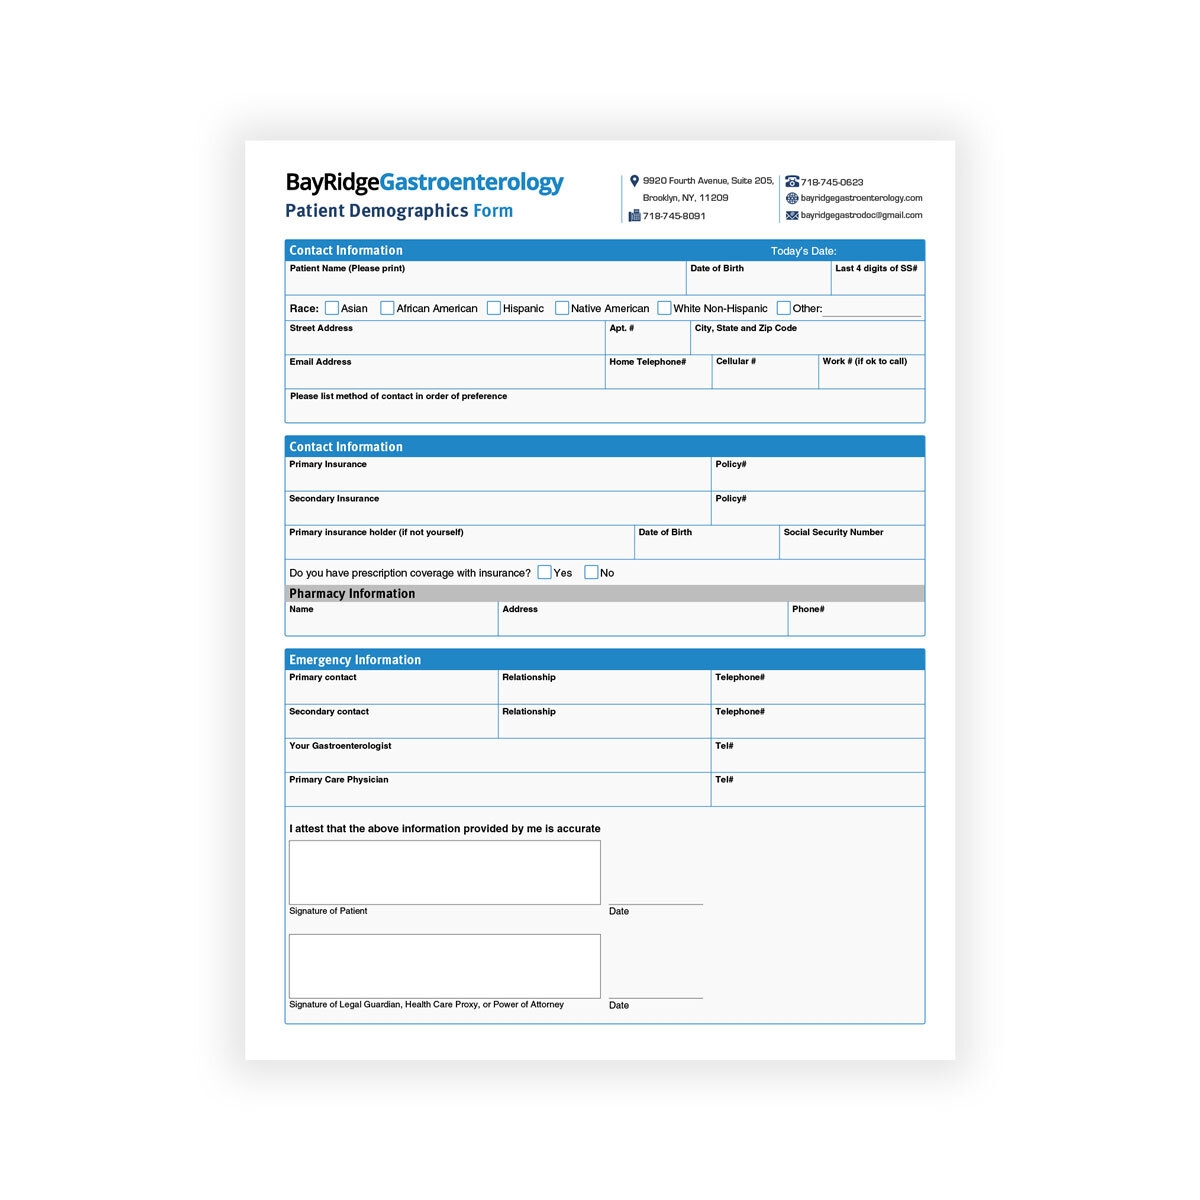
Task: Click the Legal Guardian signature box
Action: click(445, 966)
